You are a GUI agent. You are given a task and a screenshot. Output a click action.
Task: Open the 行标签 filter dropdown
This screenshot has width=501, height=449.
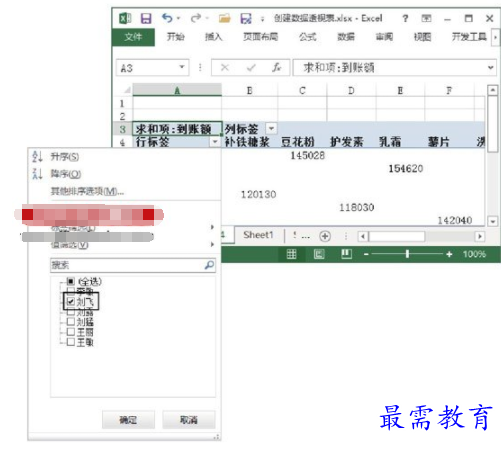(x=215, y=142)
